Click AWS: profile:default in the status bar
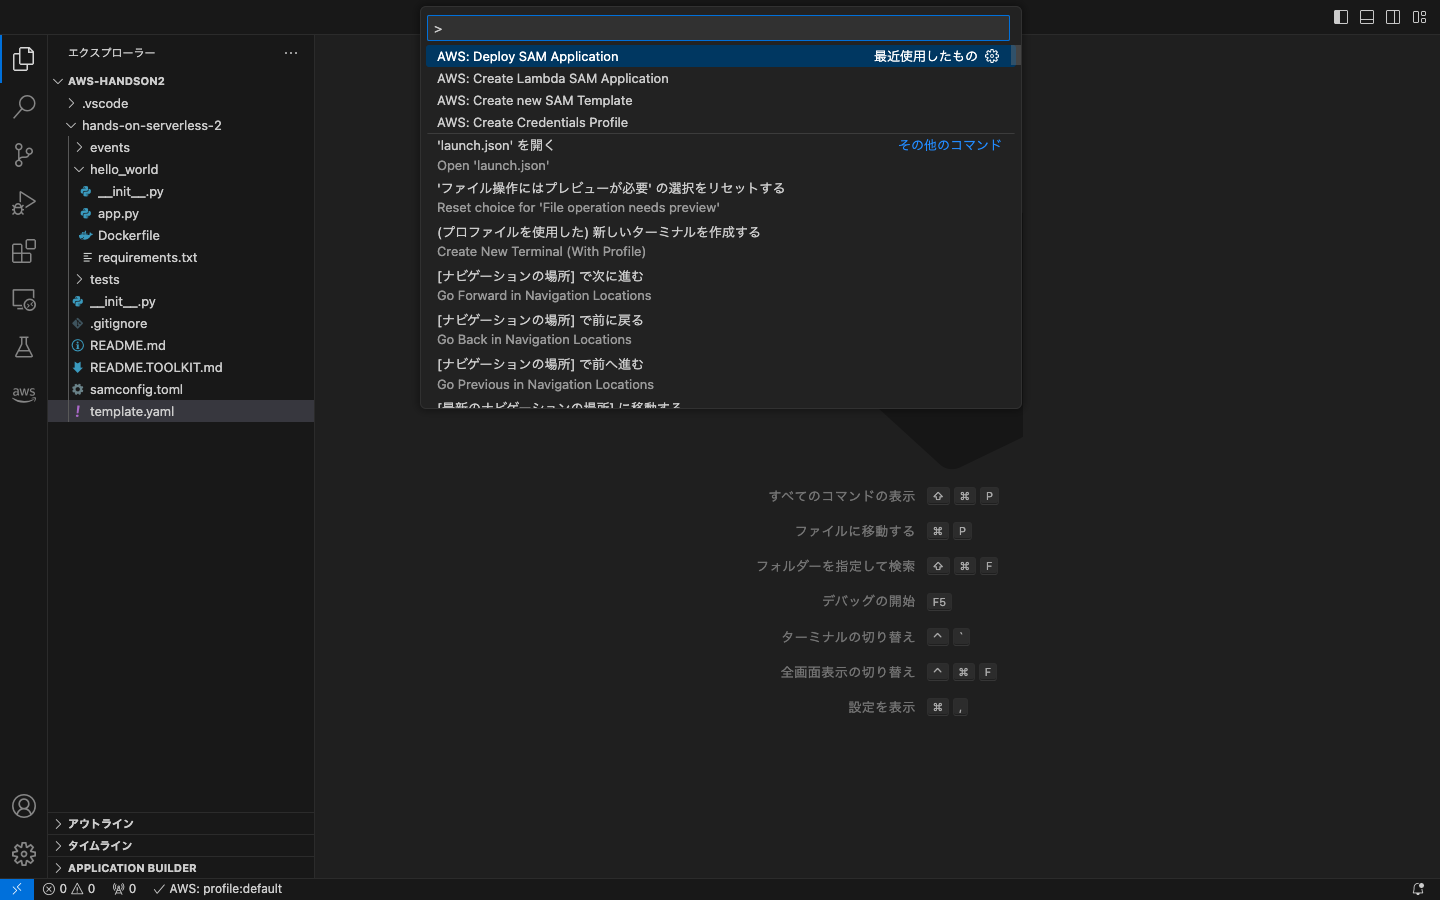 point(217,888)
